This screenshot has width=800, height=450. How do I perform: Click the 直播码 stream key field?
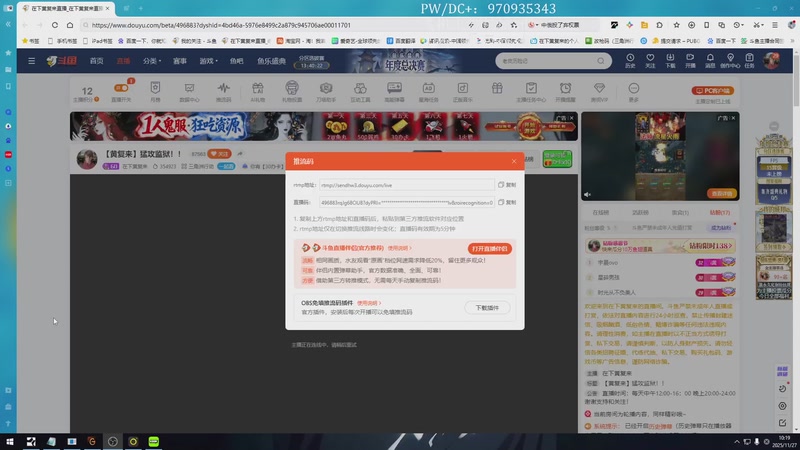coord(407,203)
